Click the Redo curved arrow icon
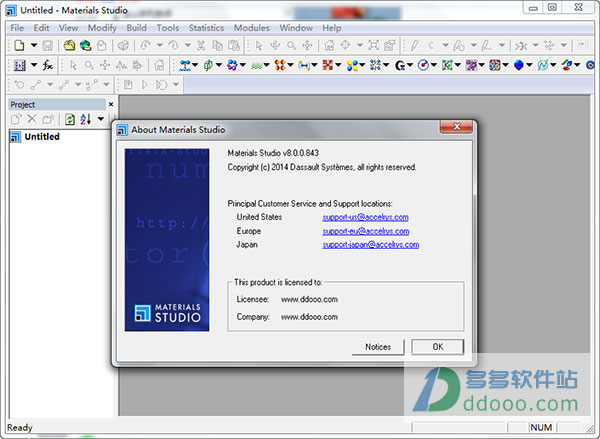 [x=173, y=46]
